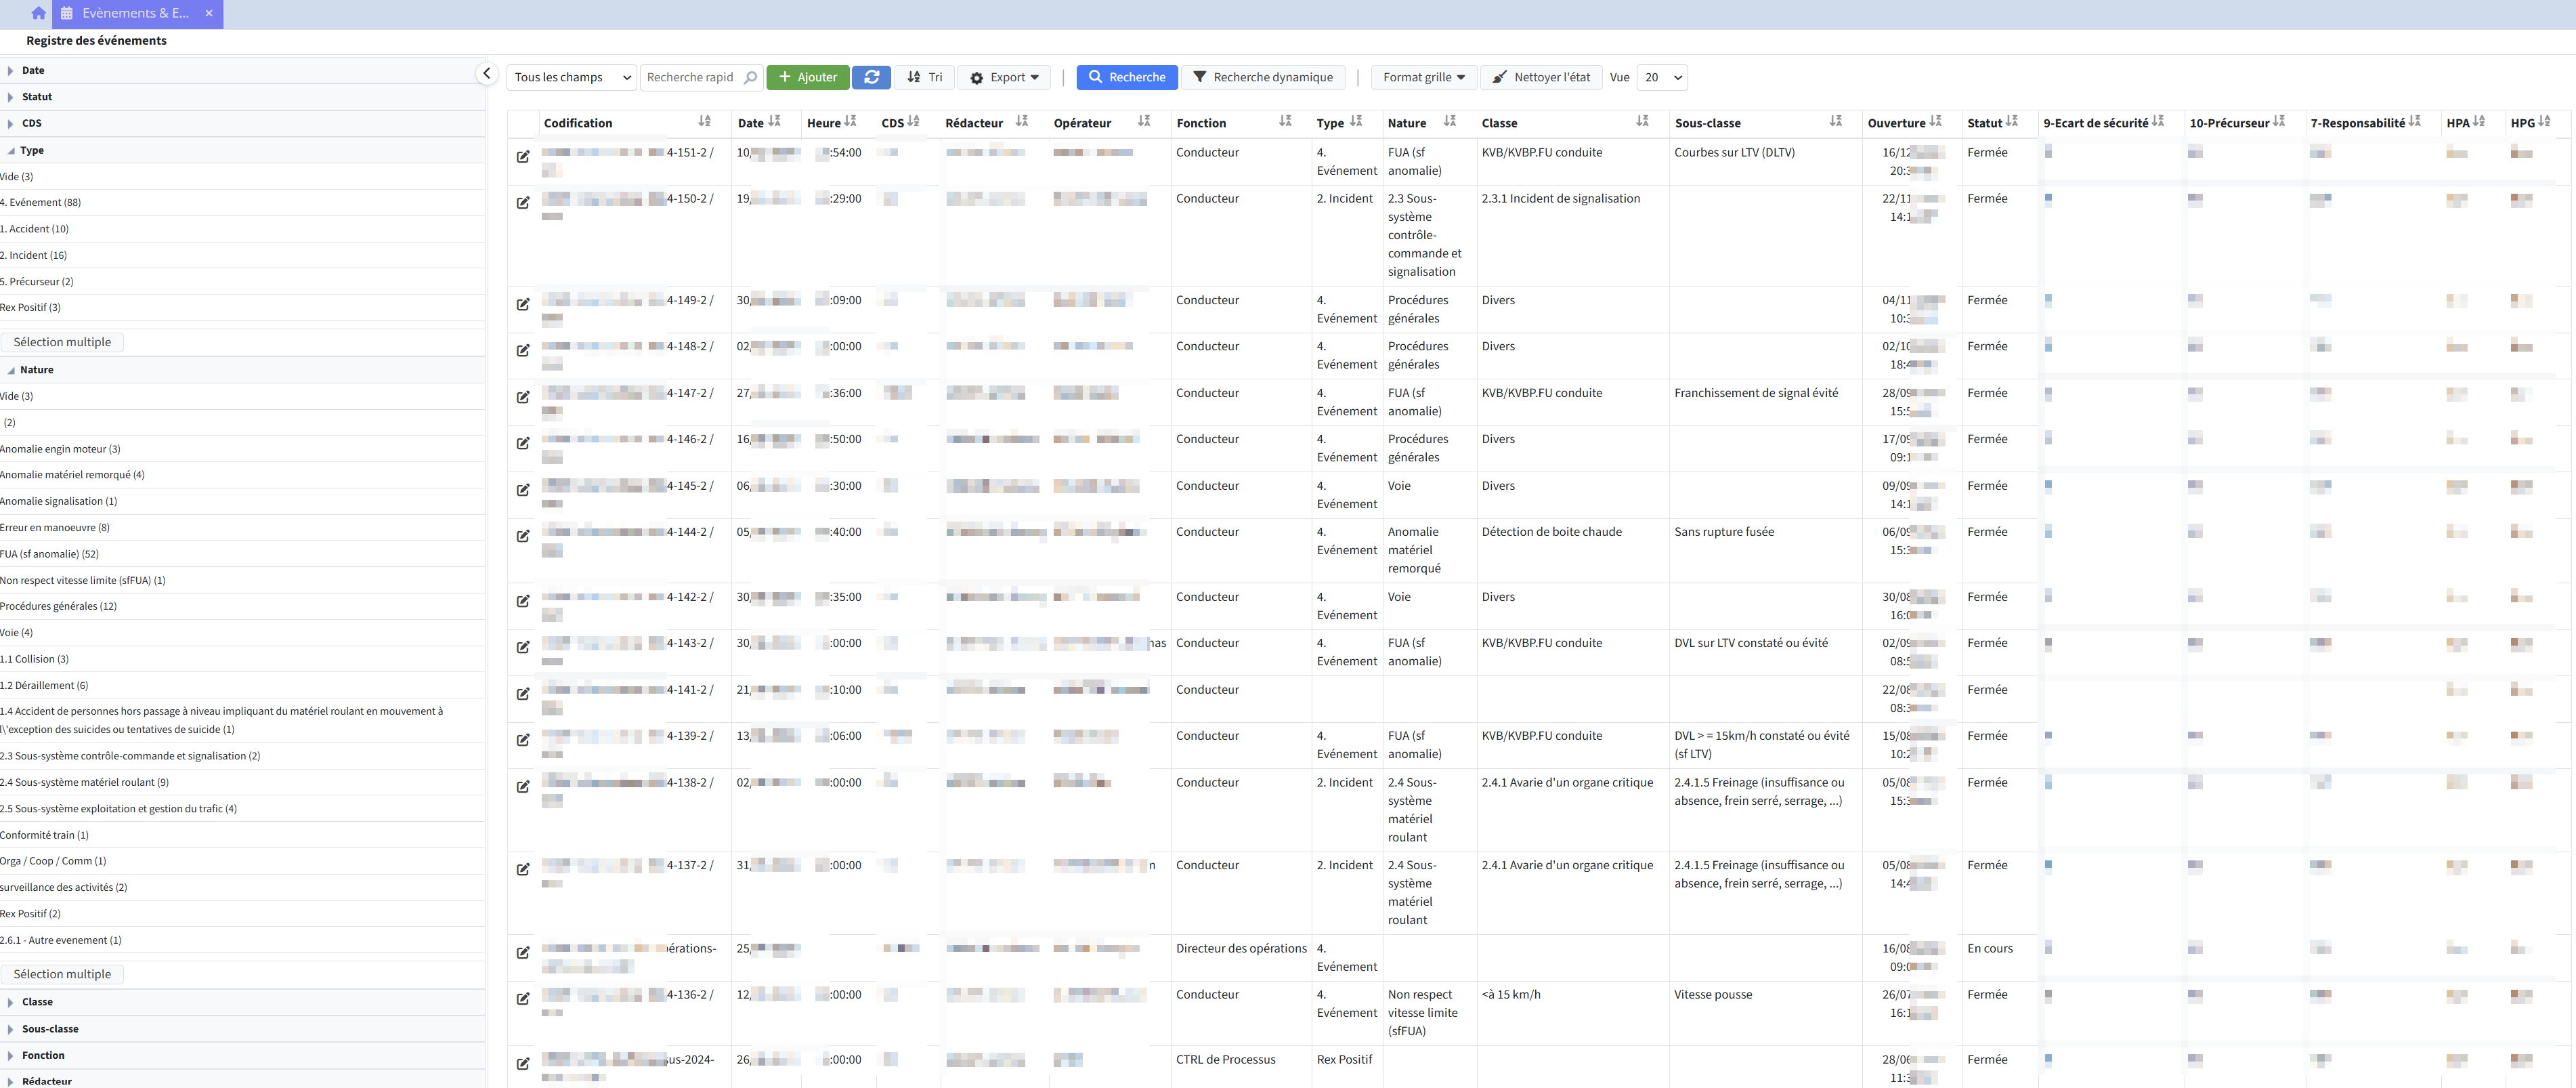The height and width of the screenshot is (1088, 2576).
Task: Filter by 'FUA (sf anomalie) (52)' nature
Action: click(50, 554)
